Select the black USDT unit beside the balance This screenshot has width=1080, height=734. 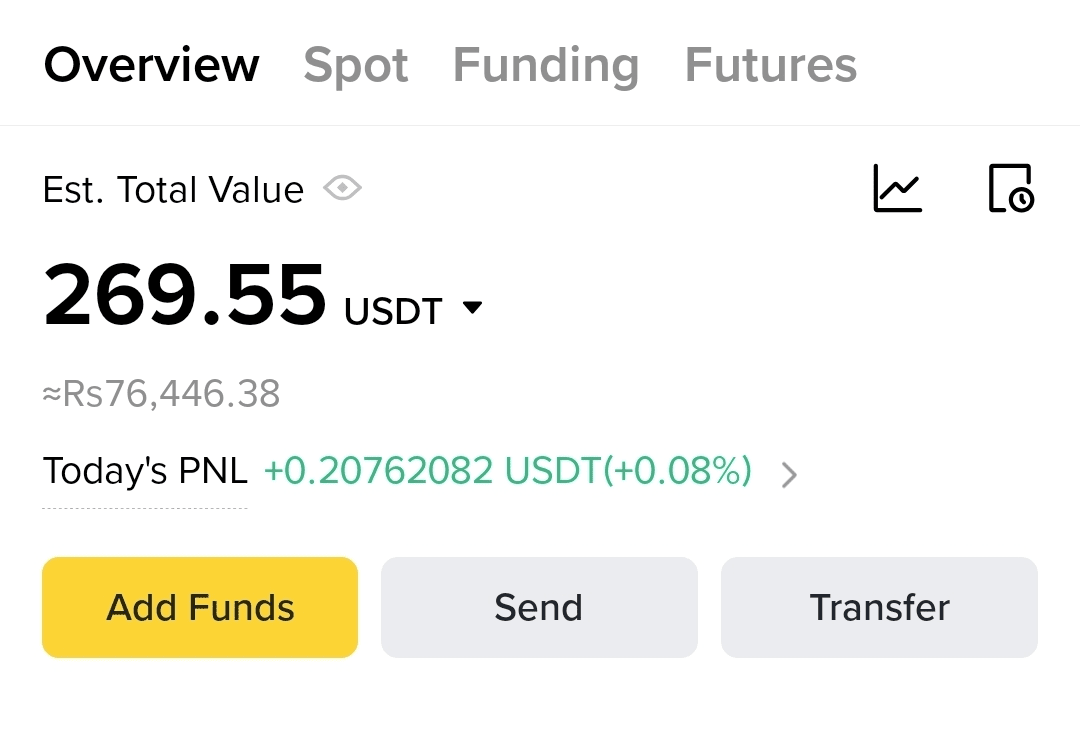click(x=393, y=312)
